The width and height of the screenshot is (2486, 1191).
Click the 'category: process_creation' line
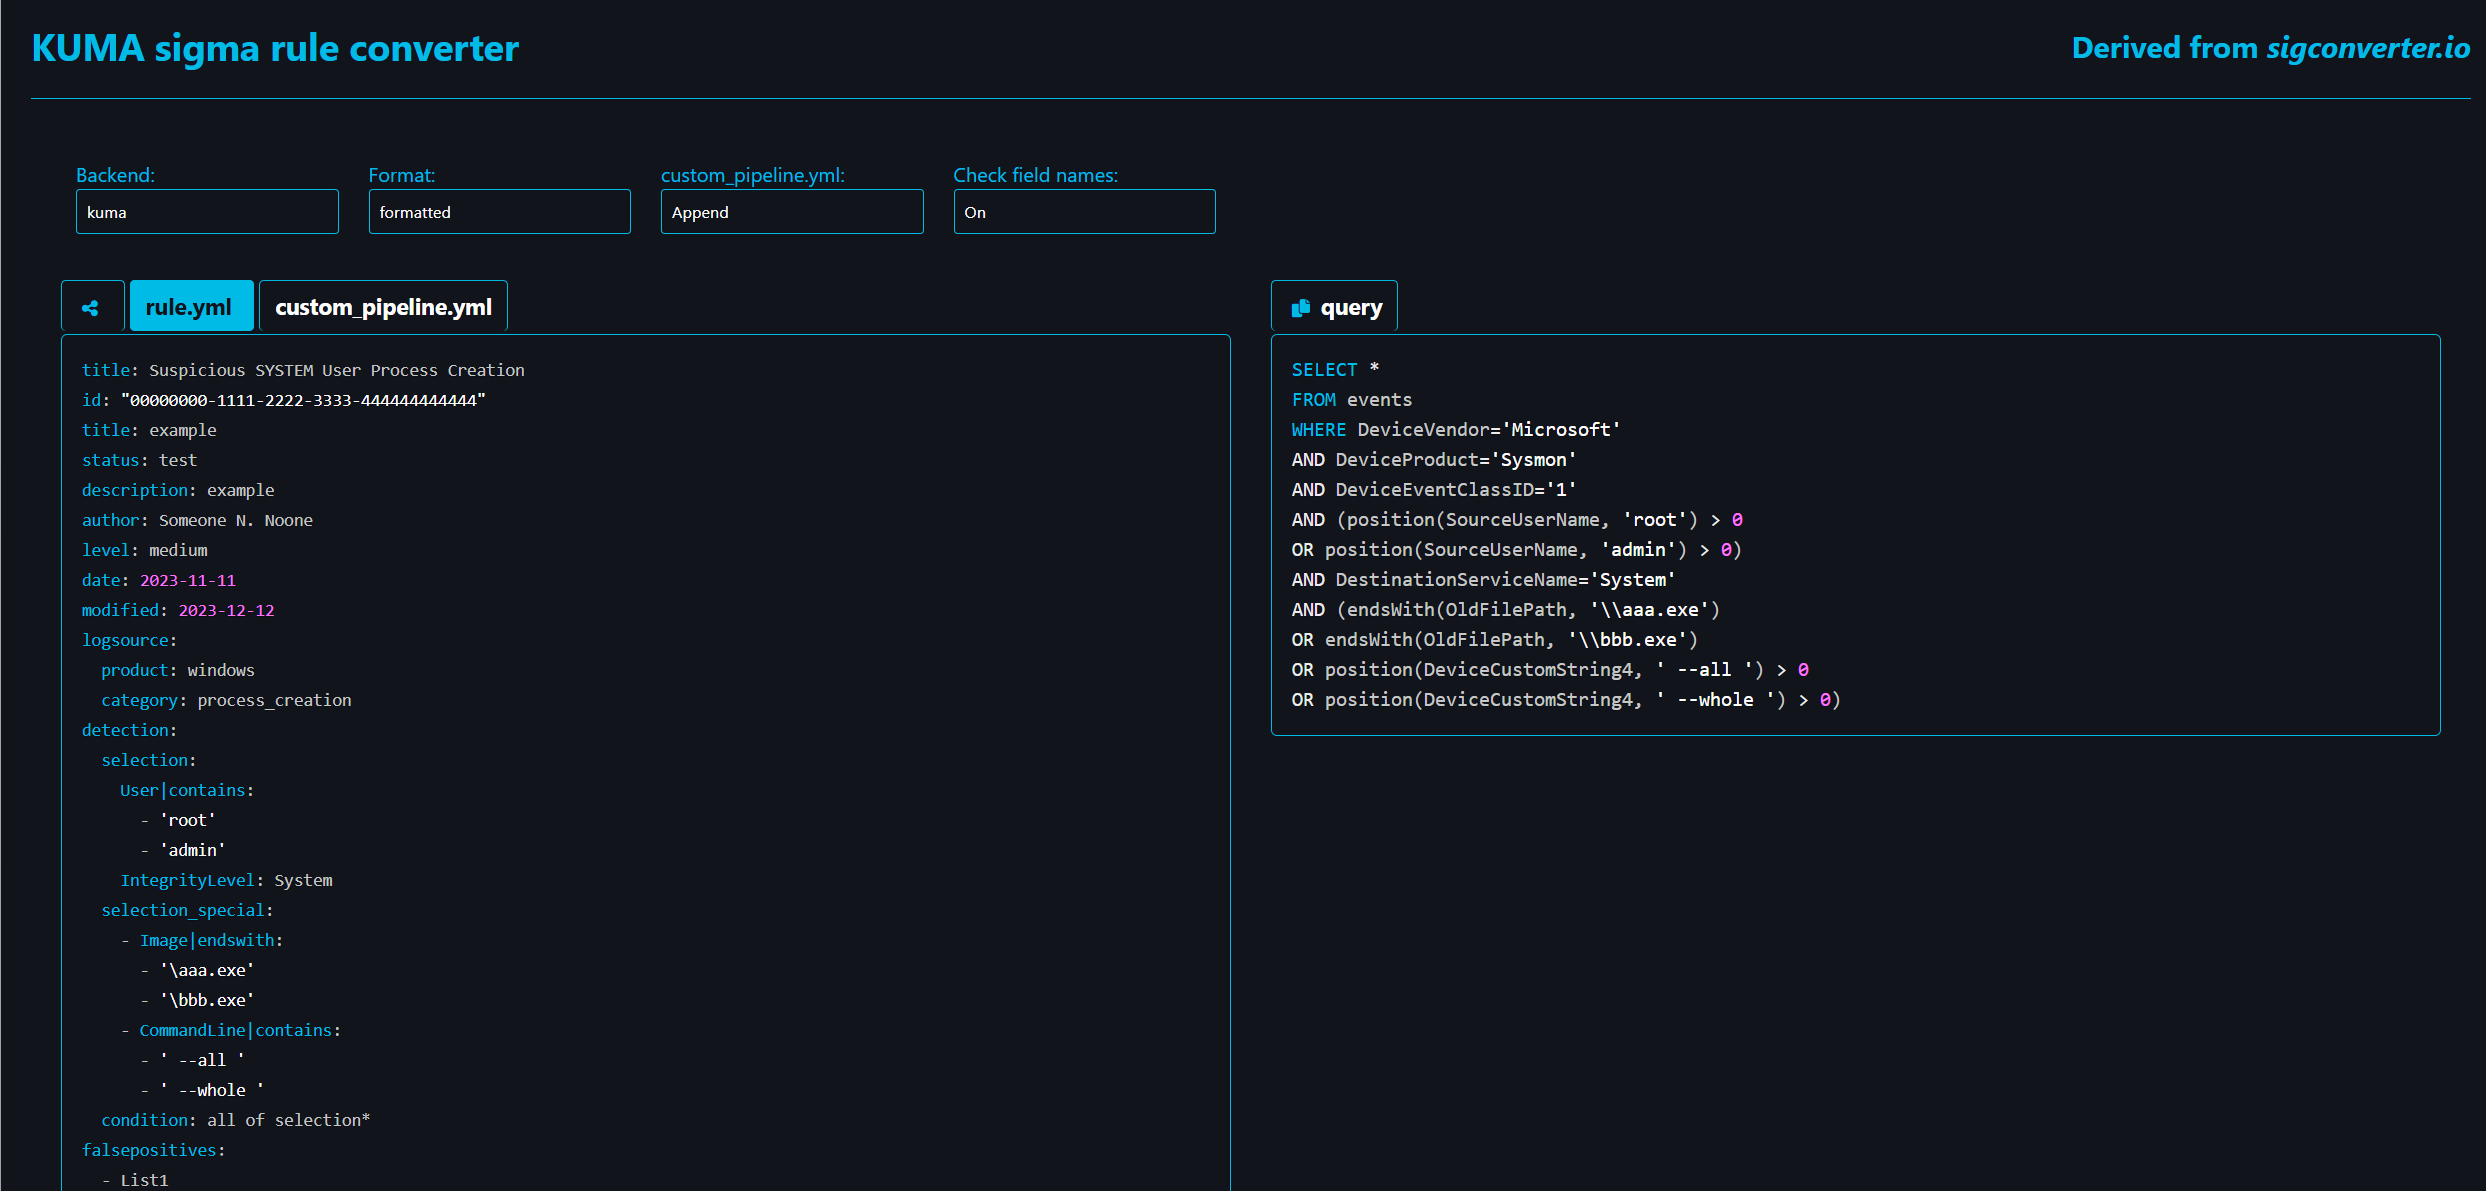(x=226, y=700)
